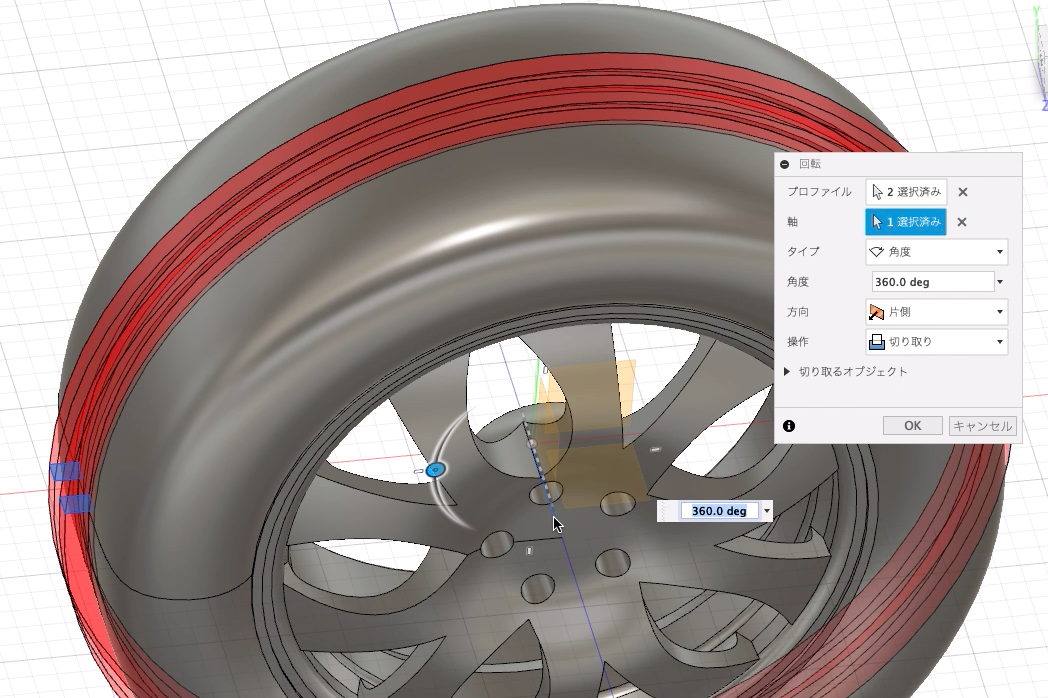This screenshot has width=1048, height=698.
Task: Click the キャンセル button
Action: [982, 426]
